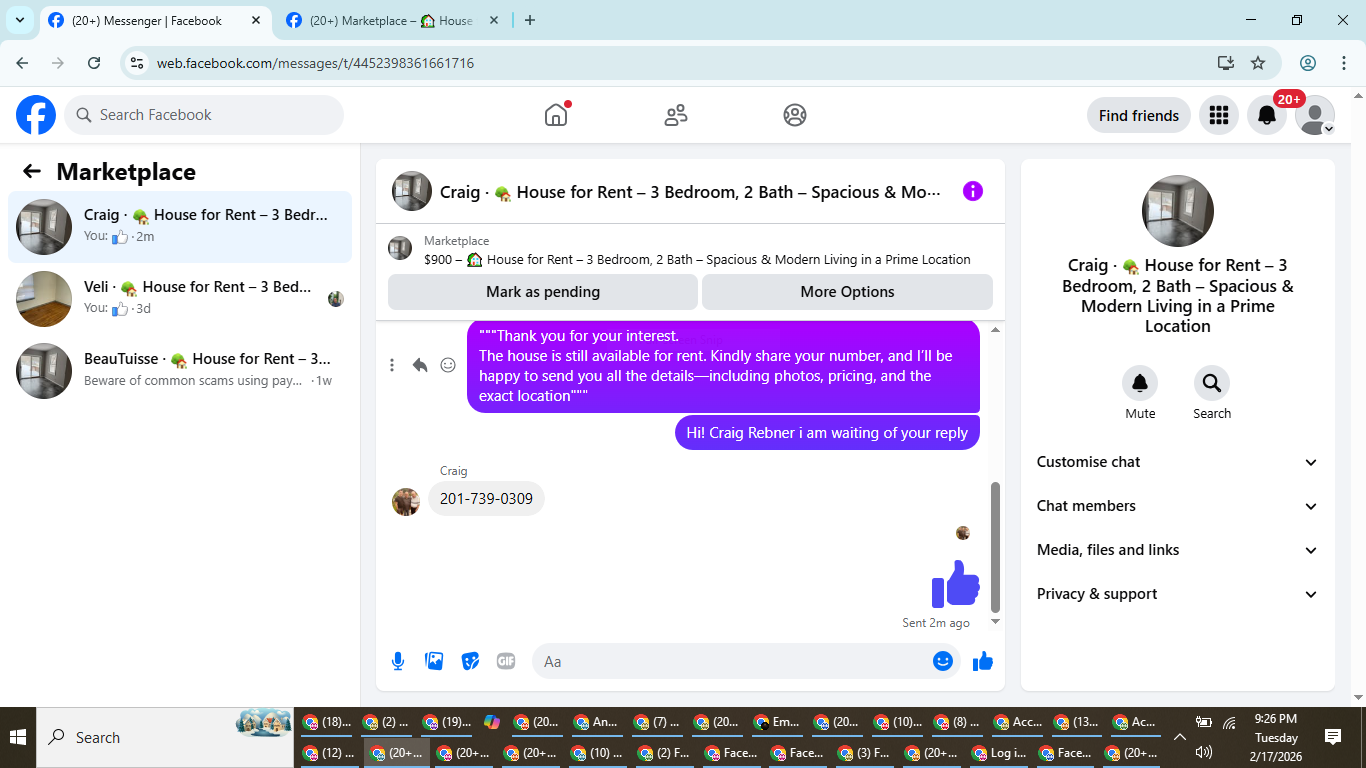Show hidden system tray icons
This screenshot has width=1366, height=768.
point(1179,737)
